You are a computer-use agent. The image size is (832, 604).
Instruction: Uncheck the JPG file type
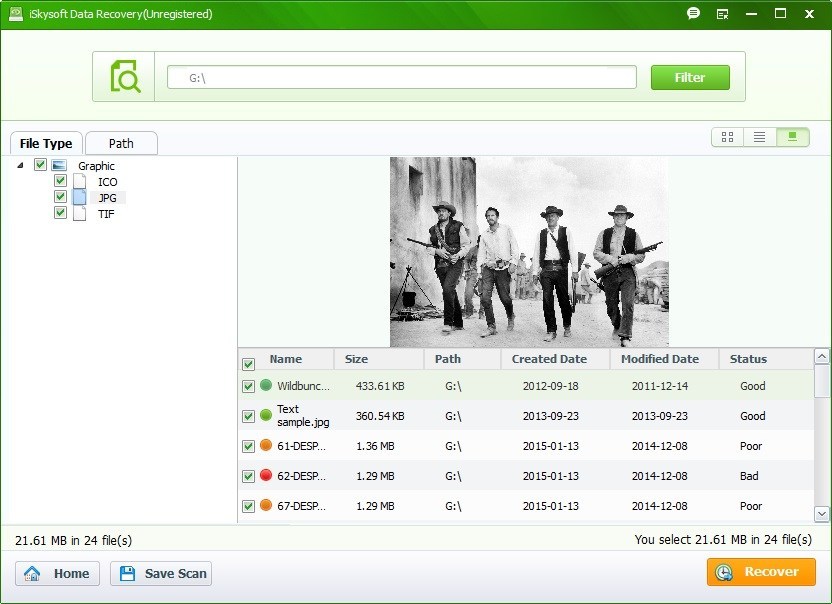(60, 197)
